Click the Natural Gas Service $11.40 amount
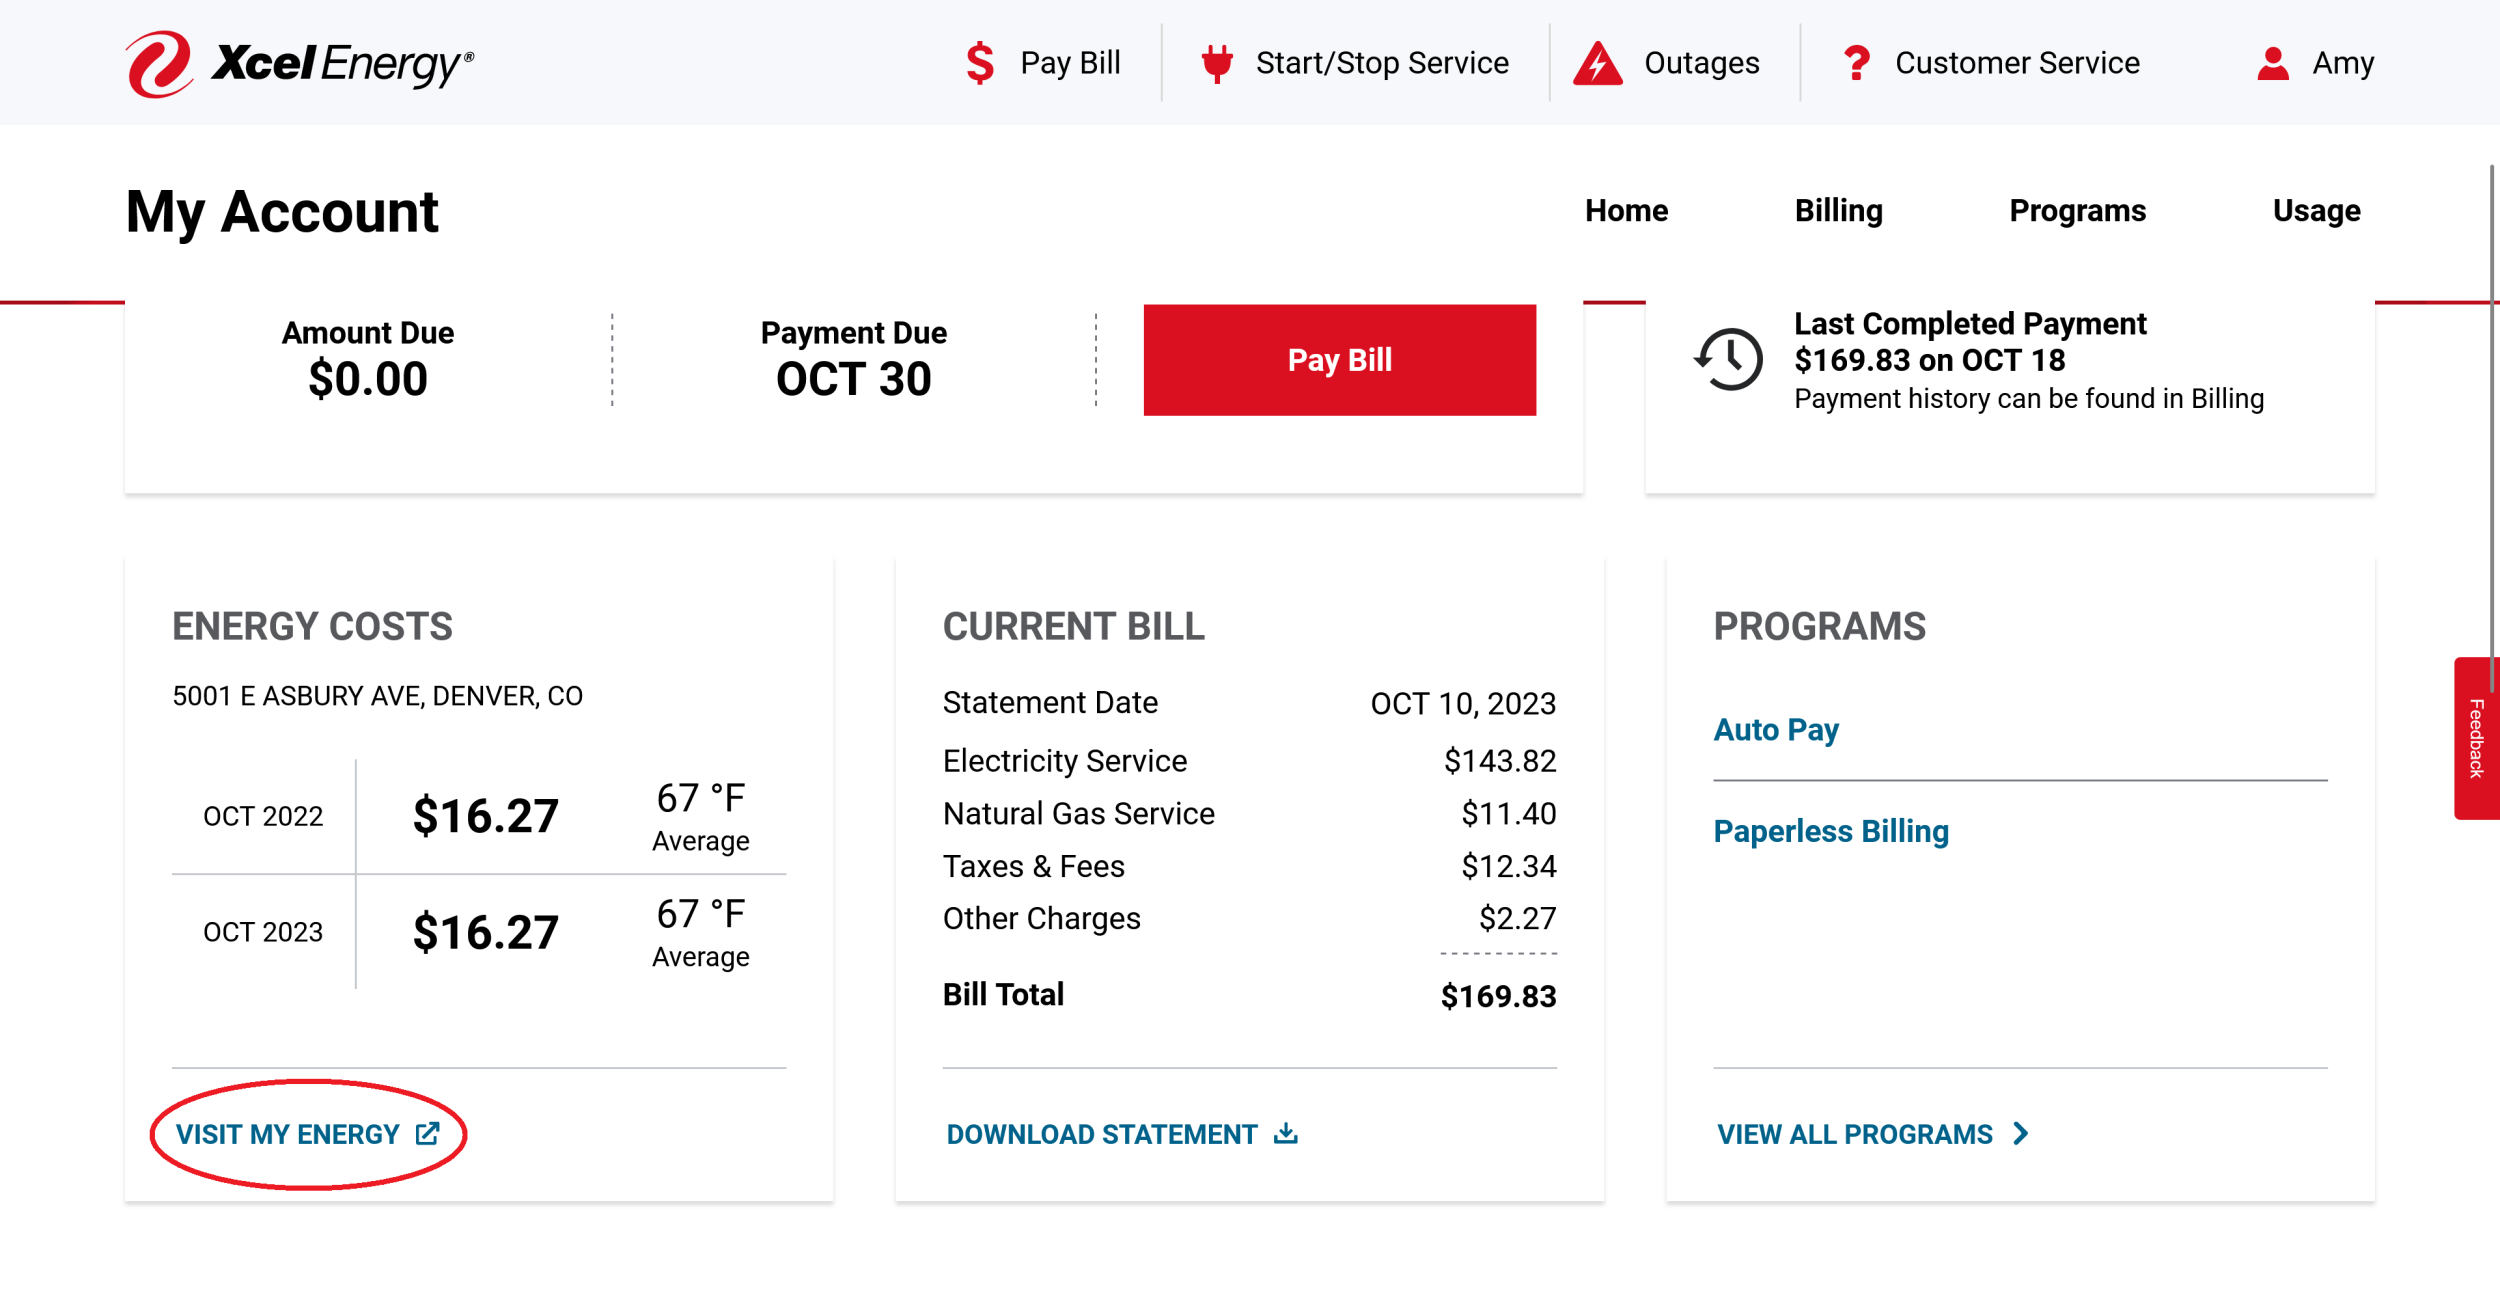 pos(1508,814)
